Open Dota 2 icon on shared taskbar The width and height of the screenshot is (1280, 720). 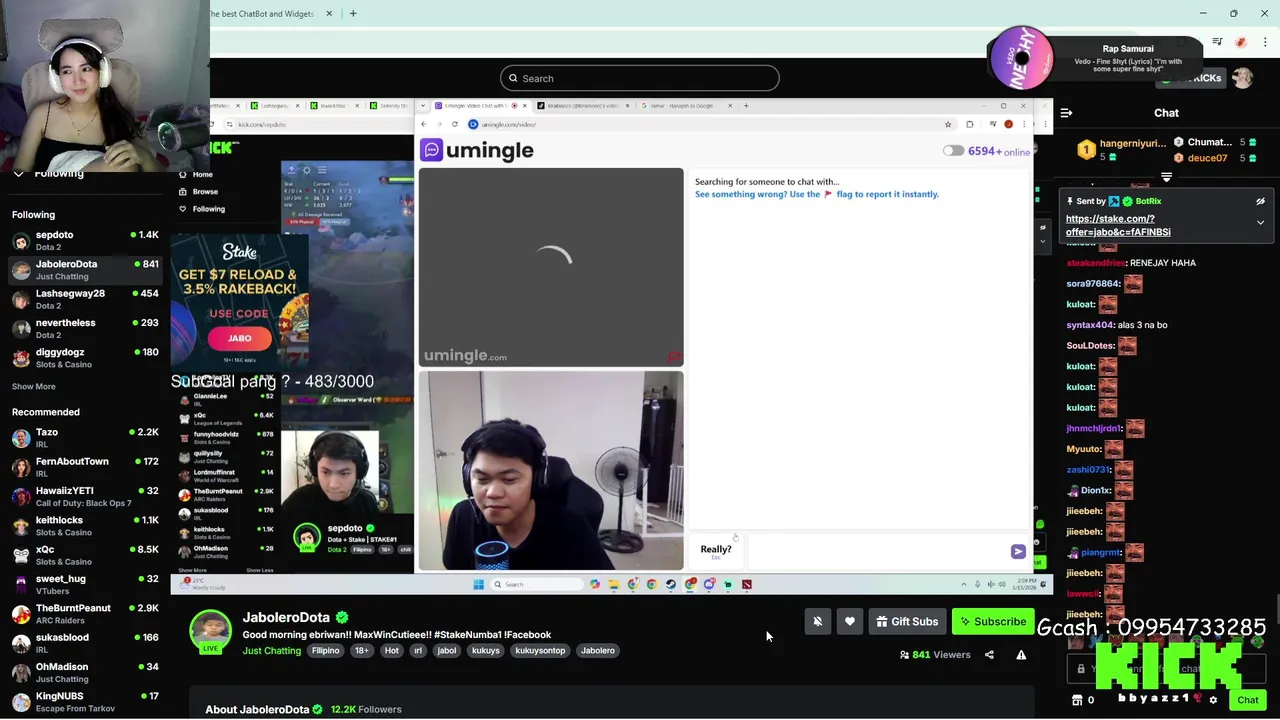[746, 584]
